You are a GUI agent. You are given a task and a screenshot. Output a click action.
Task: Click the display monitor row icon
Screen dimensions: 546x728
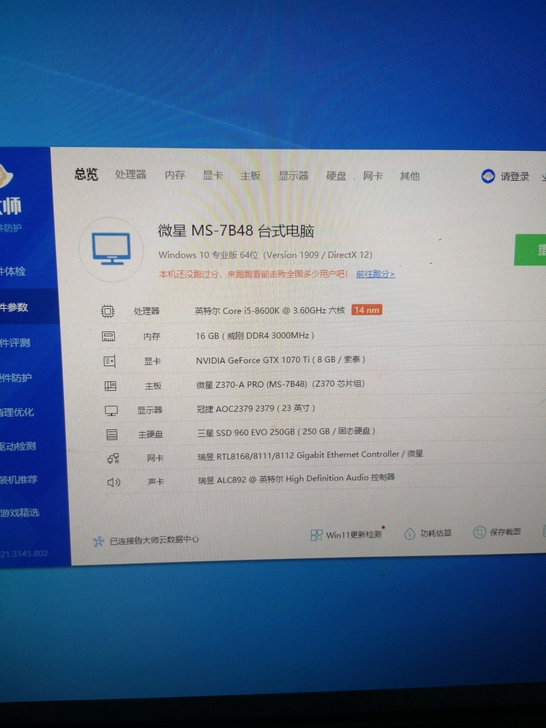pos(111,410)
